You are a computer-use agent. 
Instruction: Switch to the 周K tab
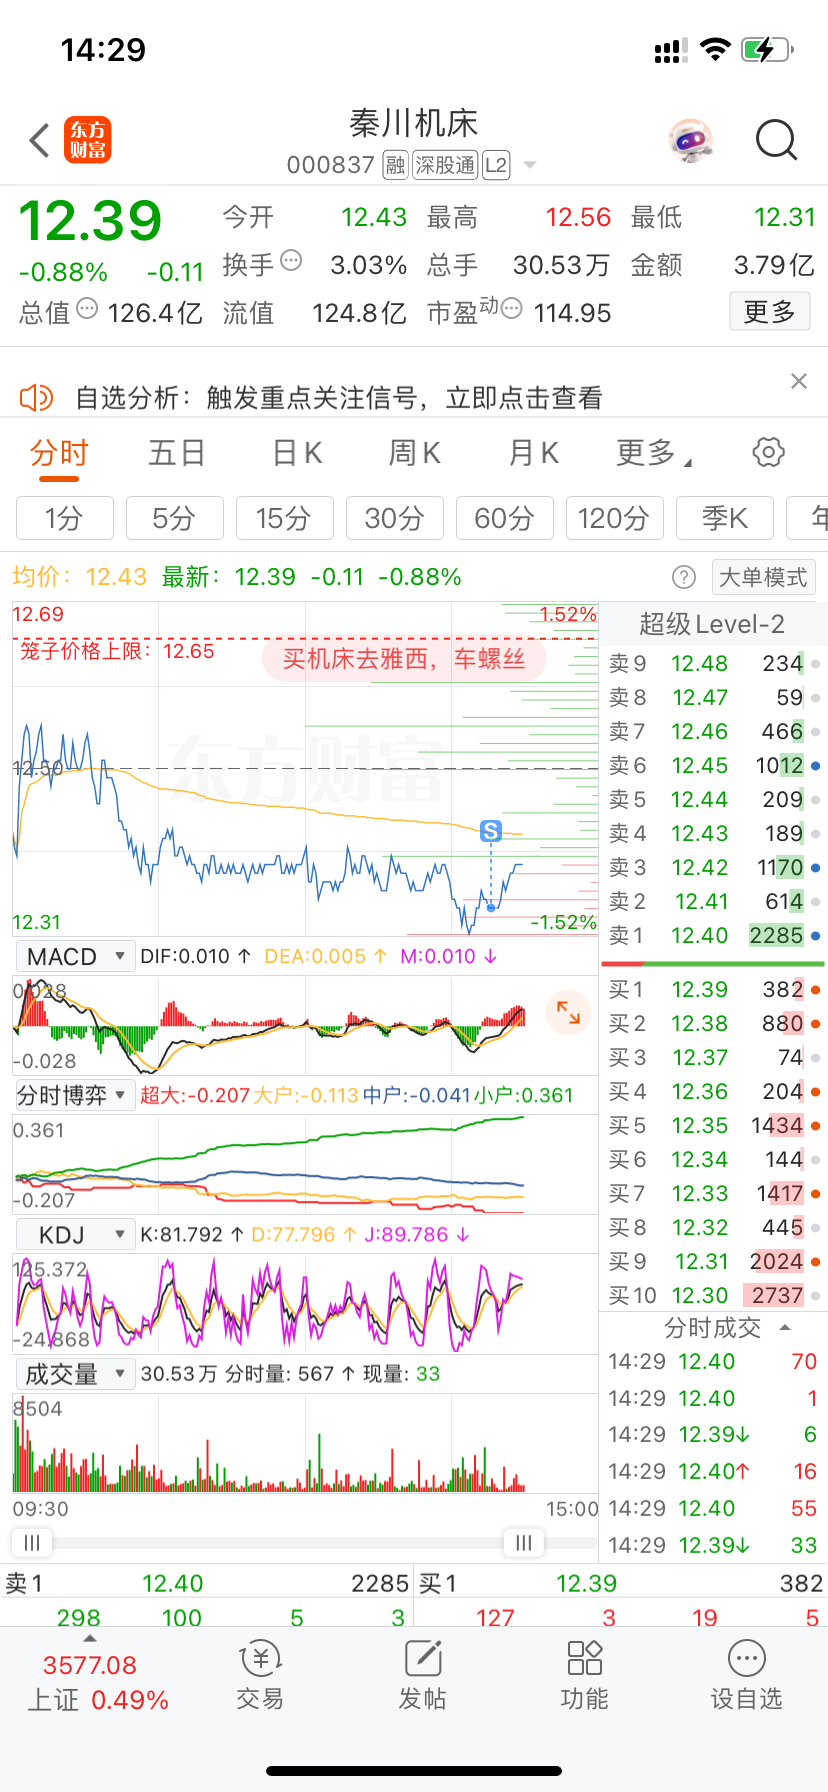coord(414,453)
